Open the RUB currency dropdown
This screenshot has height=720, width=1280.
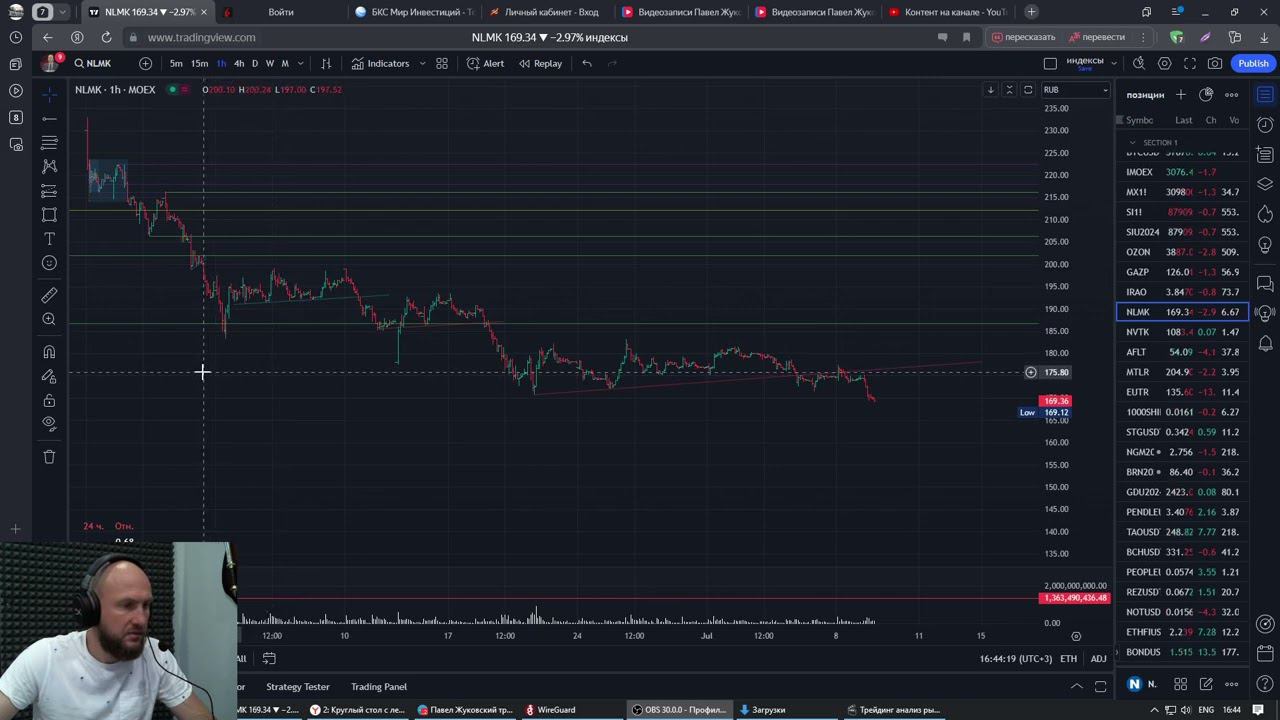pos(1076,90)
